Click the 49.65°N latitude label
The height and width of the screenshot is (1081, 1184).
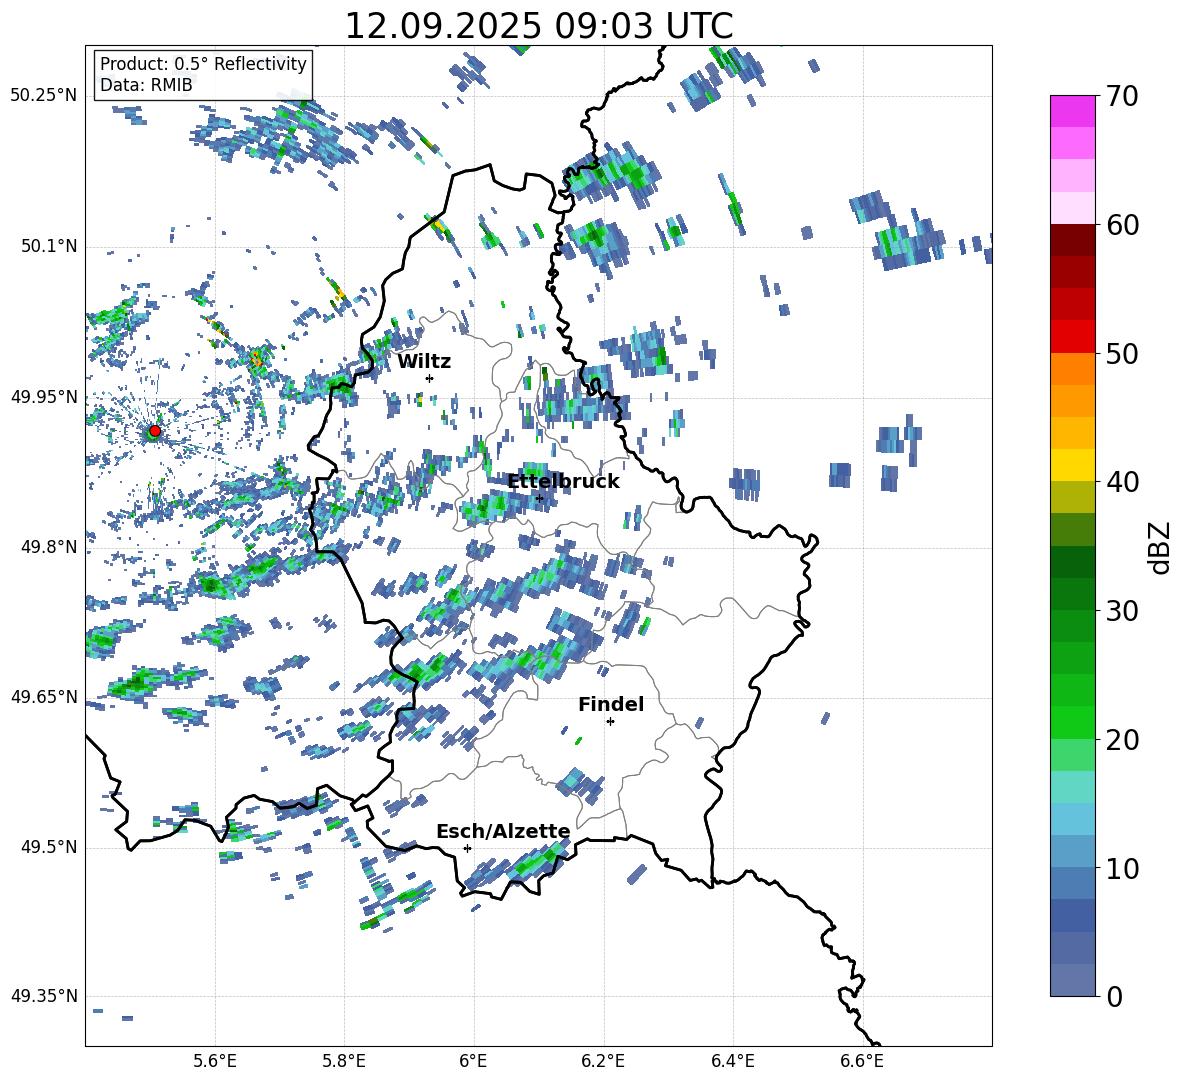(44, 697)
